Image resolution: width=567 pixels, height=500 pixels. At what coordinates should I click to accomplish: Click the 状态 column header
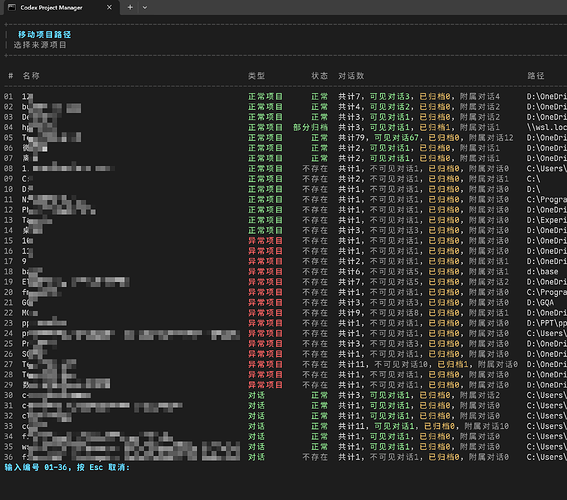click(x=320, y=76)
